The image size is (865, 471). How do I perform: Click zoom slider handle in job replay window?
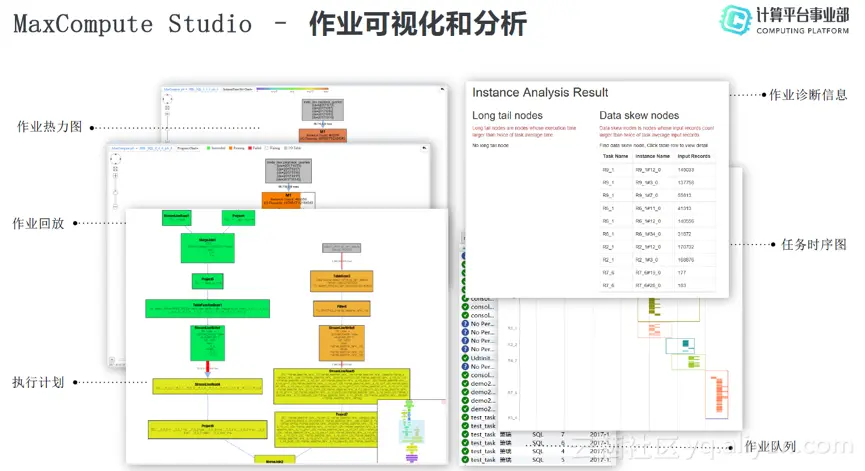(x=115, y=192)
